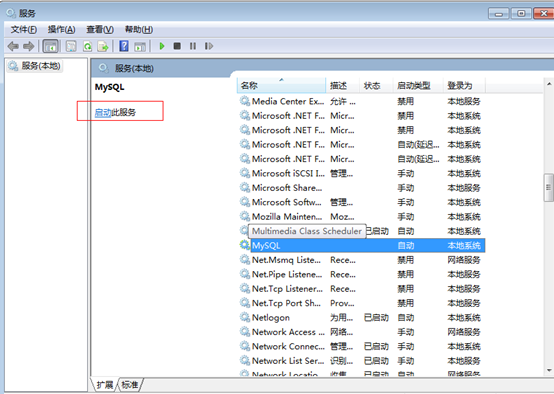Click gear icon beside Mozilla Mainten...
Image resolution: width=554 pixels, height=394 pixels.
click(x=244, y=216)
